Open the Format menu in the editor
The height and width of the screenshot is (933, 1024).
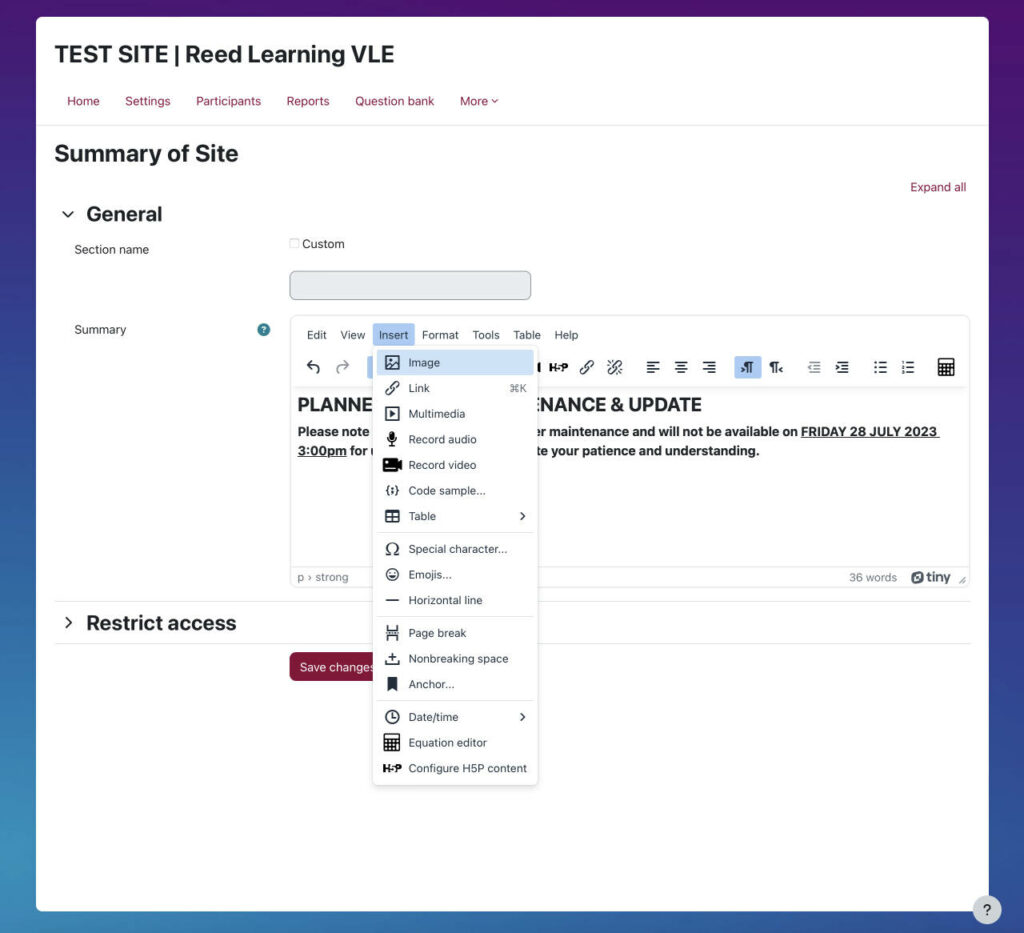pyautogui.click(x=440, y=335)
